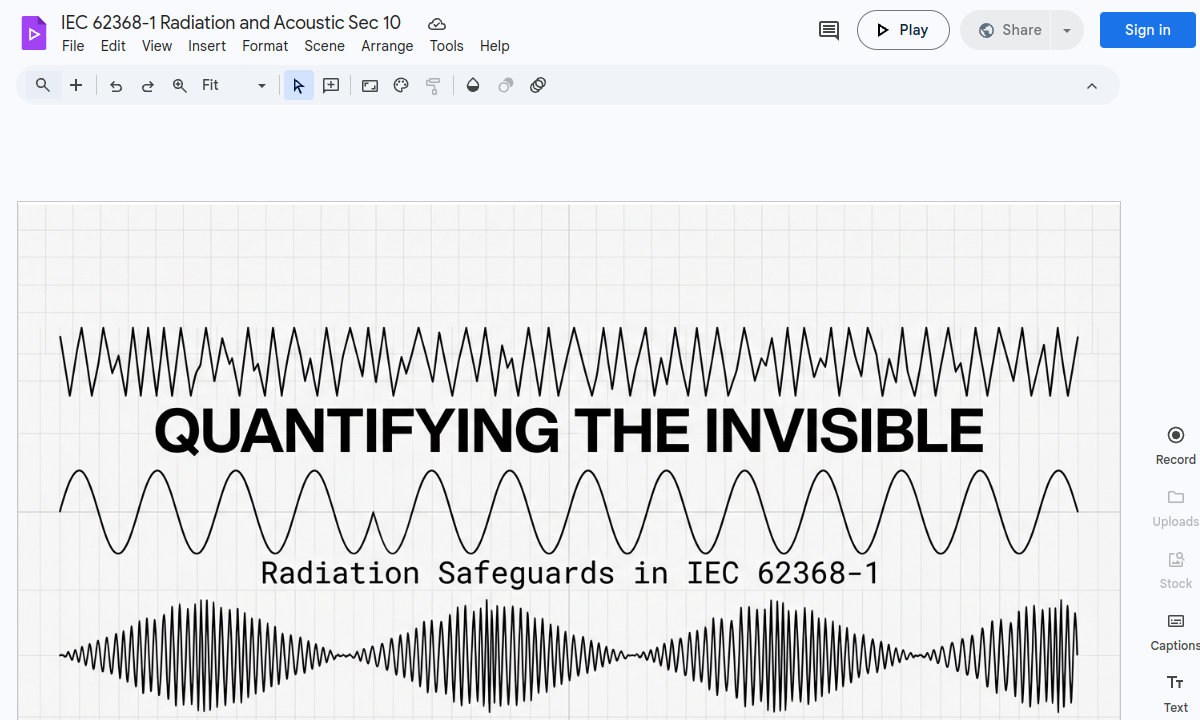Open the Stock media panel
This screenshot has width=1200, height=720.
point(1174,559)
